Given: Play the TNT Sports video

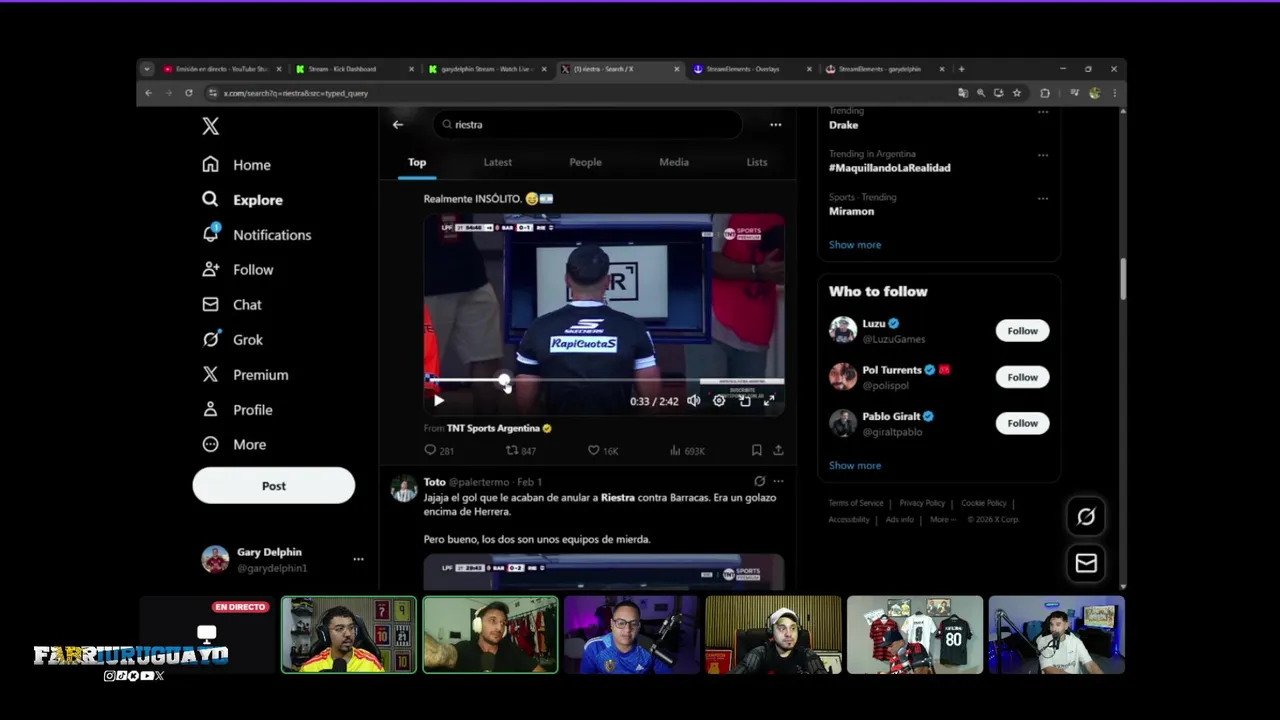Looking at the screenshot, I should [438, 401].
